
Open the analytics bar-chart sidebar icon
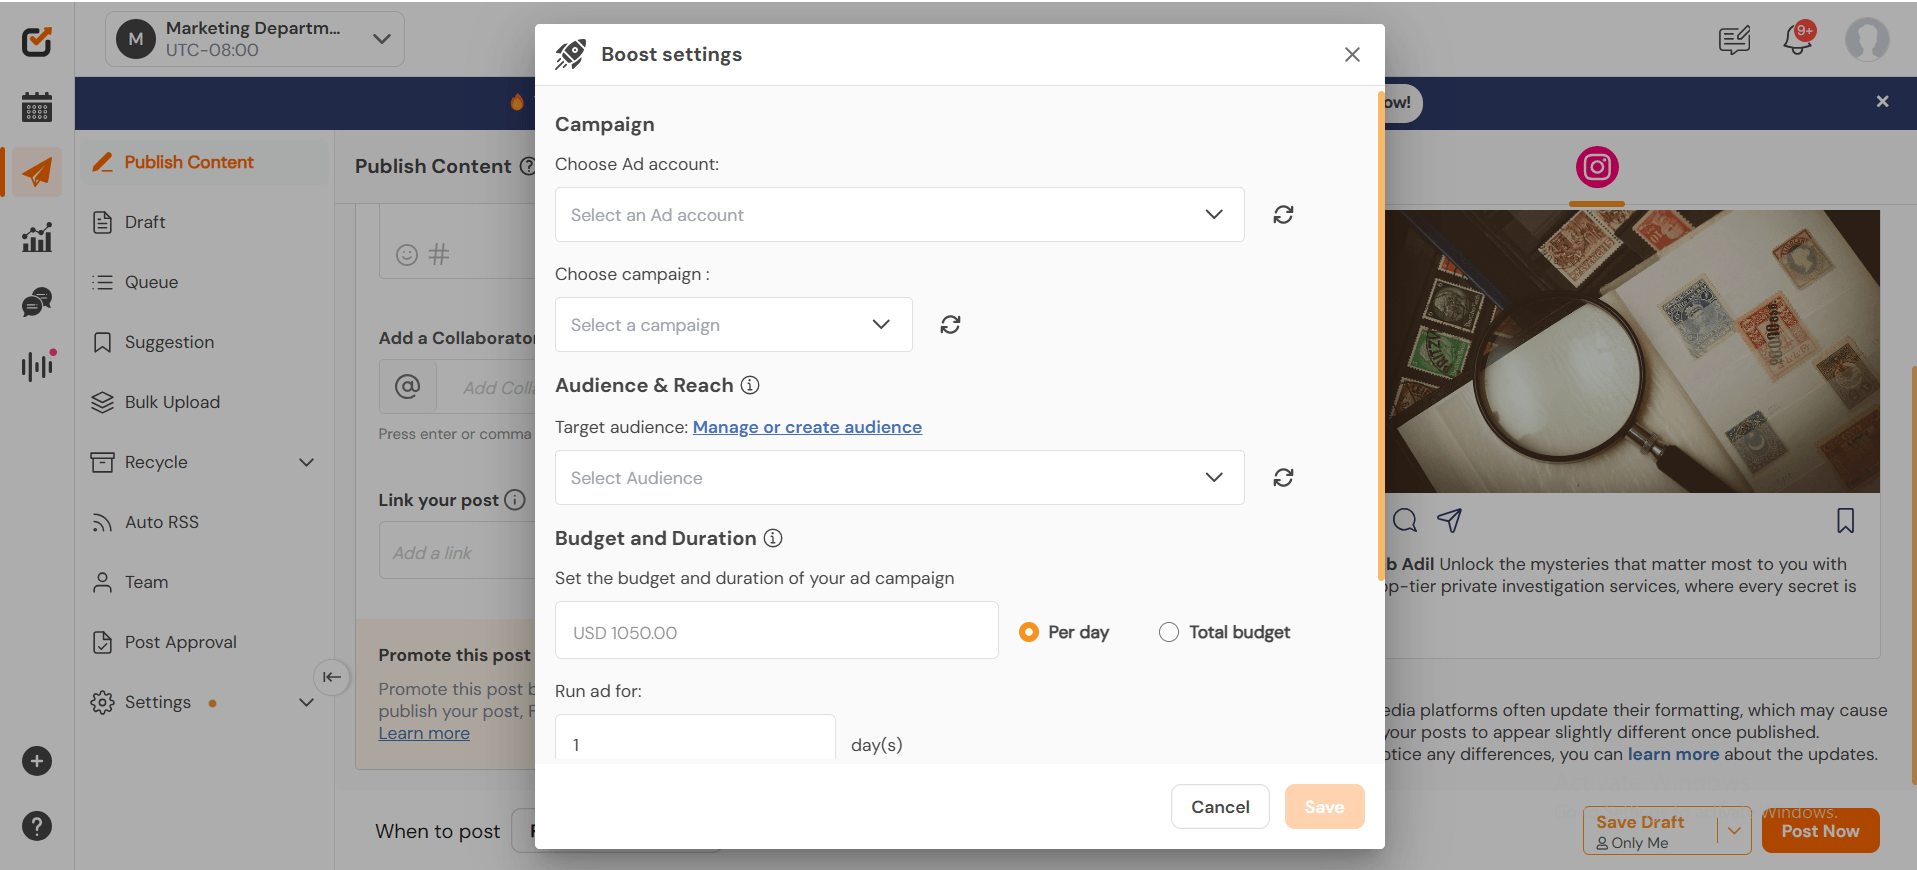pos(37,238)
